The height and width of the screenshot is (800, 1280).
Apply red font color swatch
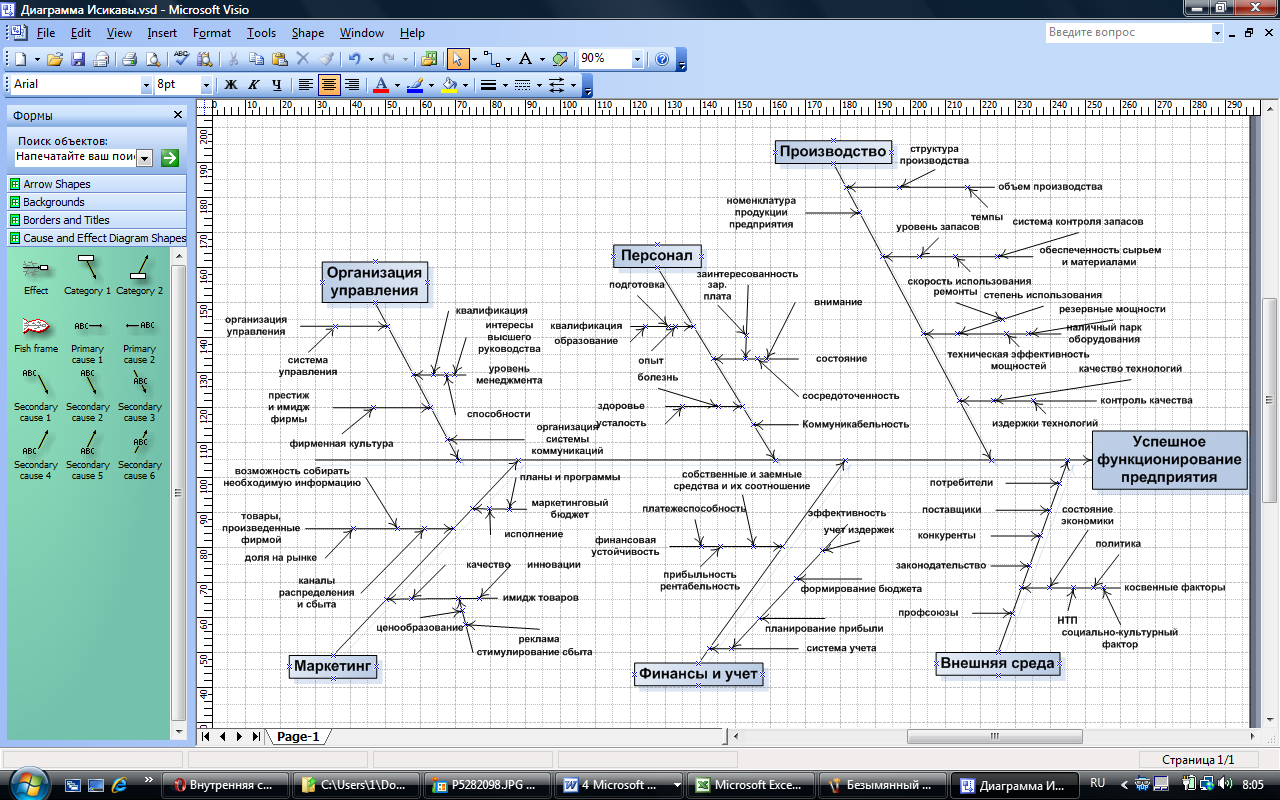380,85
